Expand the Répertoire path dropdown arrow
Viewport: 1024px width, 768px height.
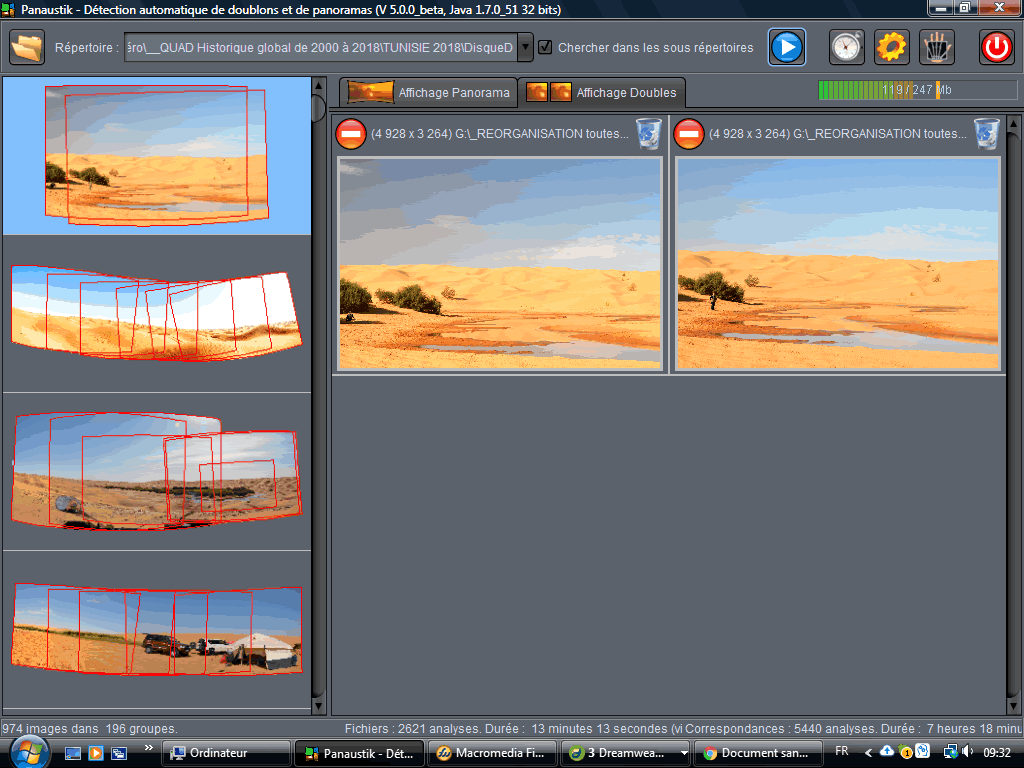[525, 47]
